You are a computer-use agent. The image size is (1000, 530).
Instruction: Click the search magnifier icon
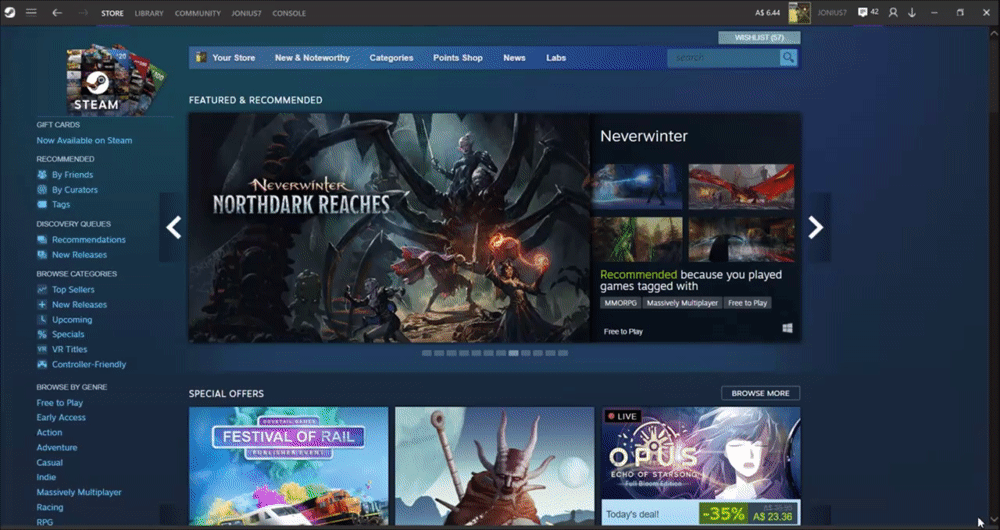coord(789,57)
